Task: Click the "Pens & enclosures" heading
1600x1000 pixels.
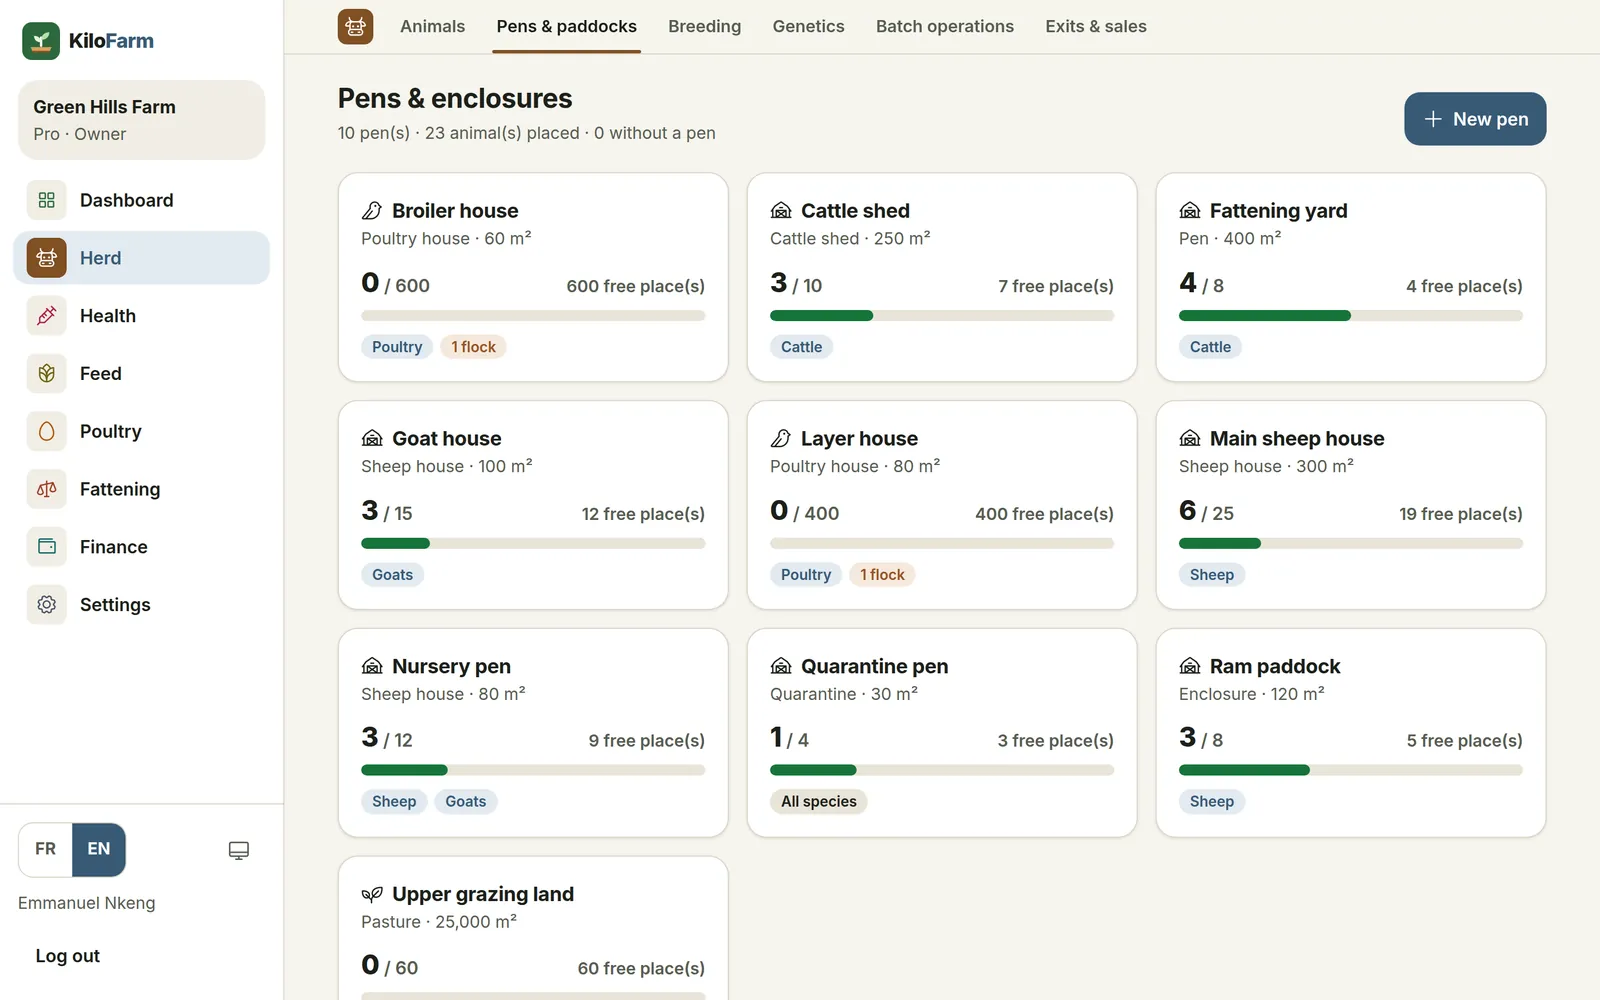Action: (x=455, y=98)
